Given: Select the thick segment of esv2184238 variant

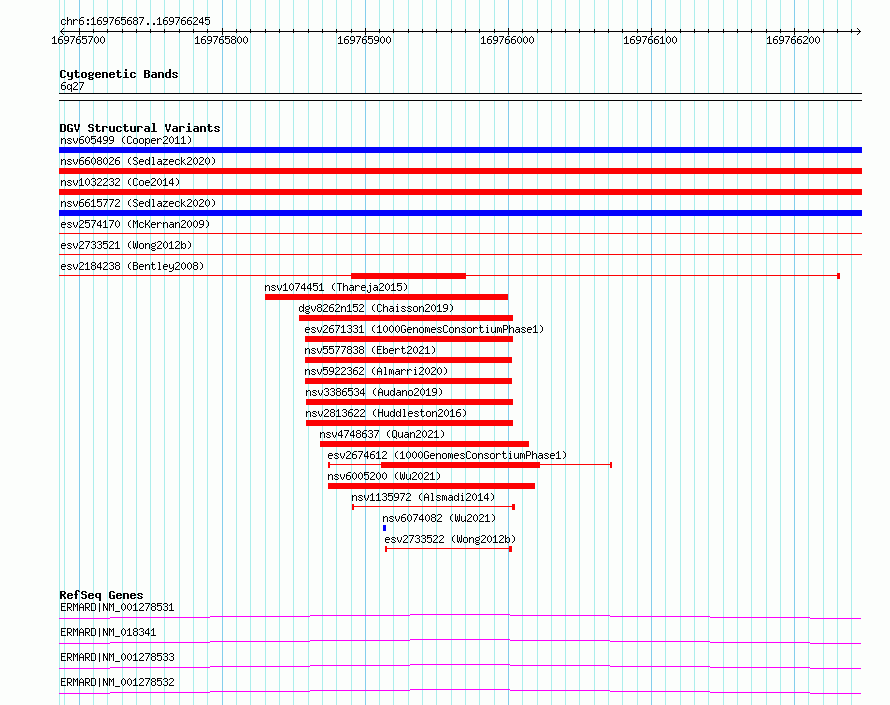Looking at the screenshot, I should [x=409, y=276].
